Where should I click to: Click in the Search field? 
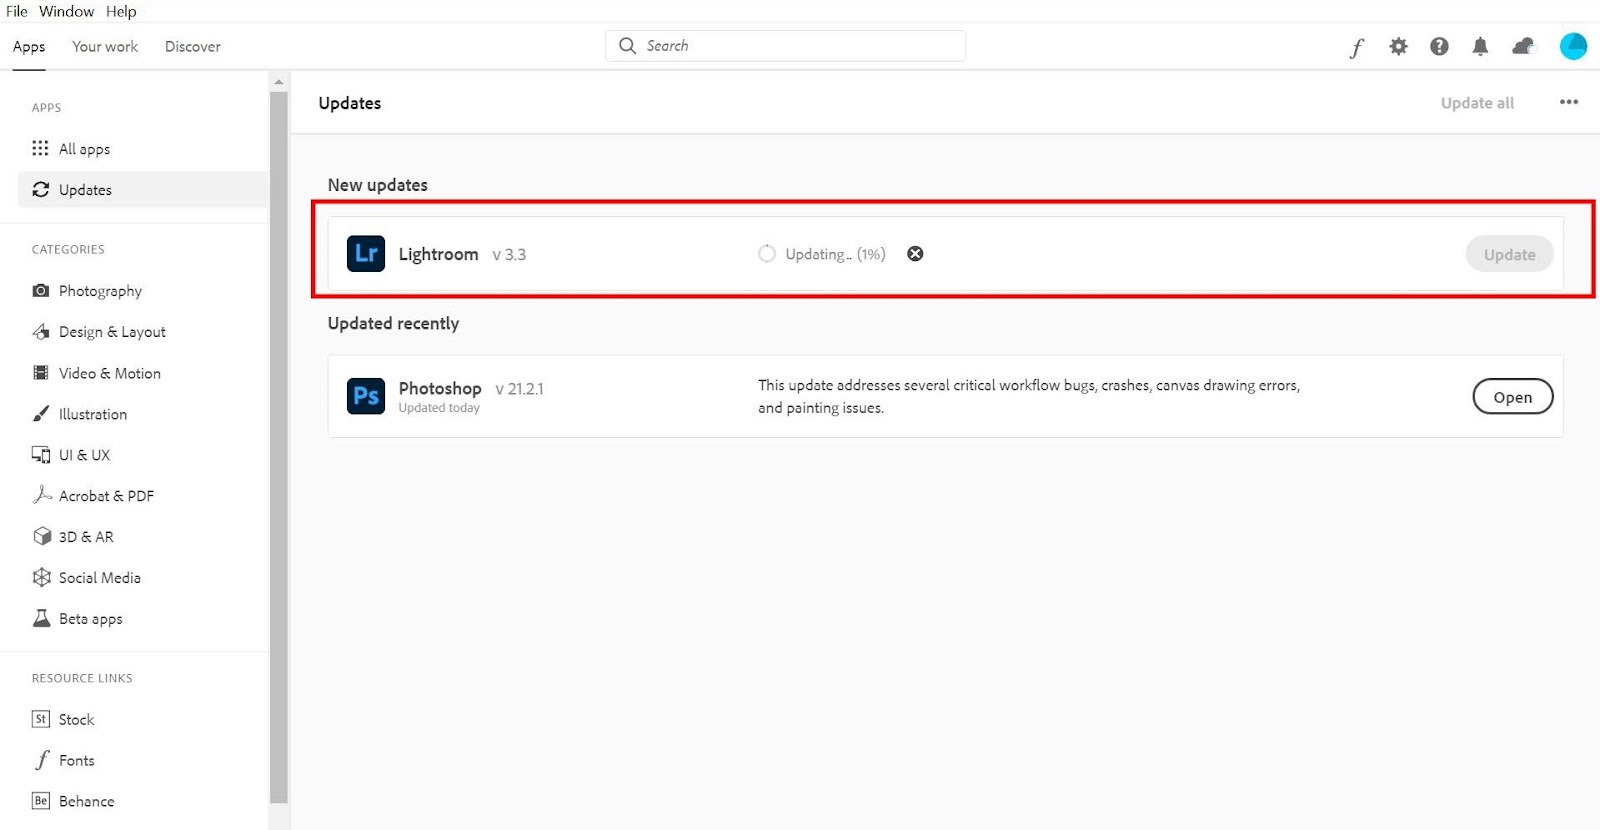click(786, 46)
